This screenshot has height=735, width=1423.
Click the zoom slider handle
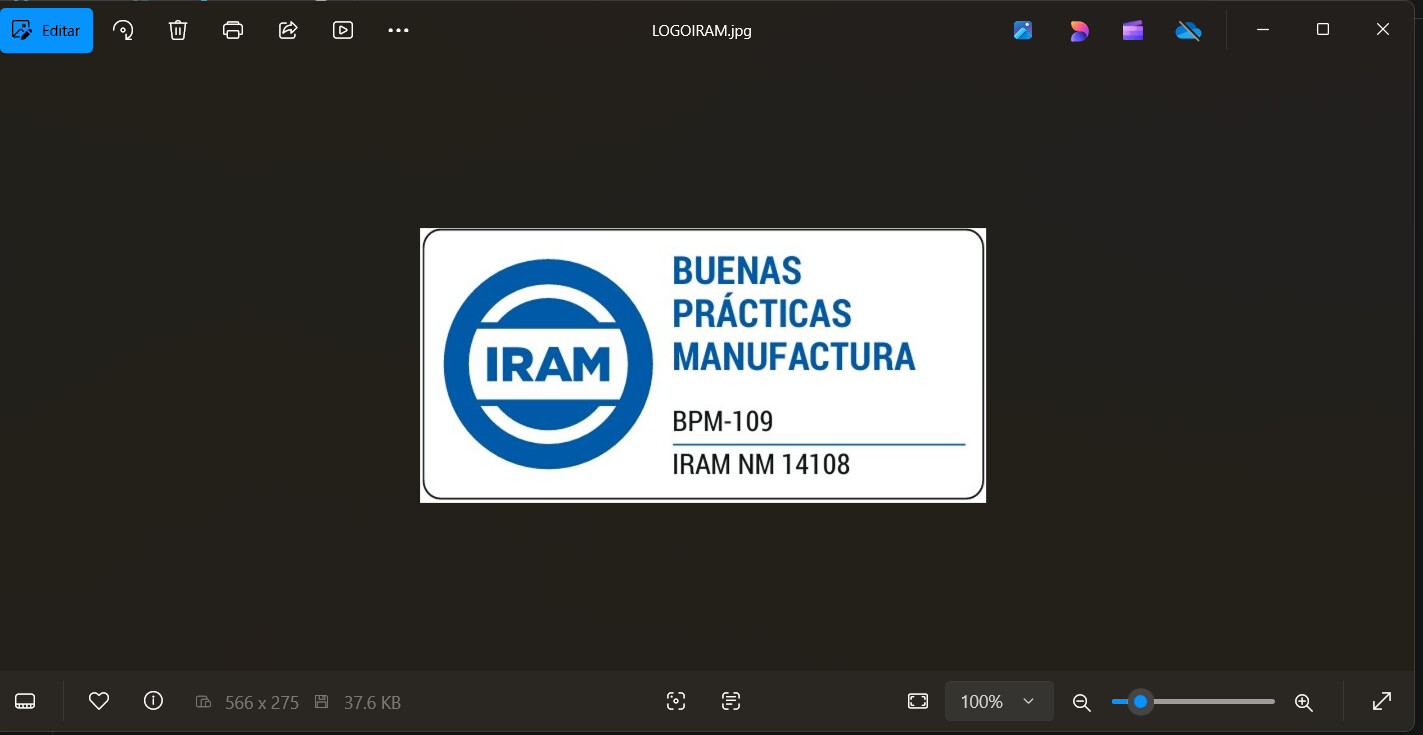coord(1140,702)
